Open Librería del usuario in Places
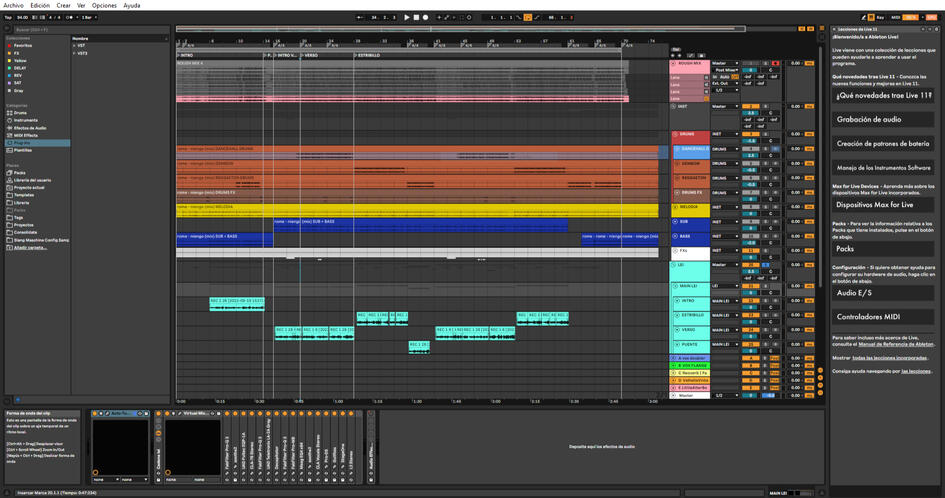Viewport: 945px width, 498px height. coord(32,180)
